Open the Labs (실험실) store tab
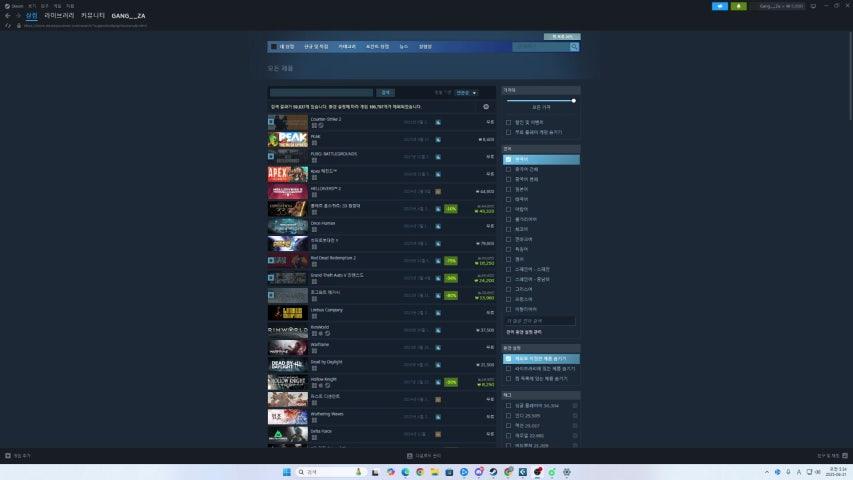 [x=425, y=47]
